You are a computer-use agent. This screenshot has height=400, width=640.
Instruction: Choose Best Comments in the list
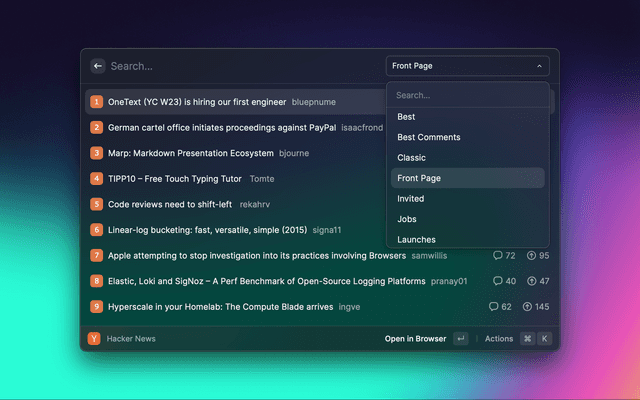429,137
